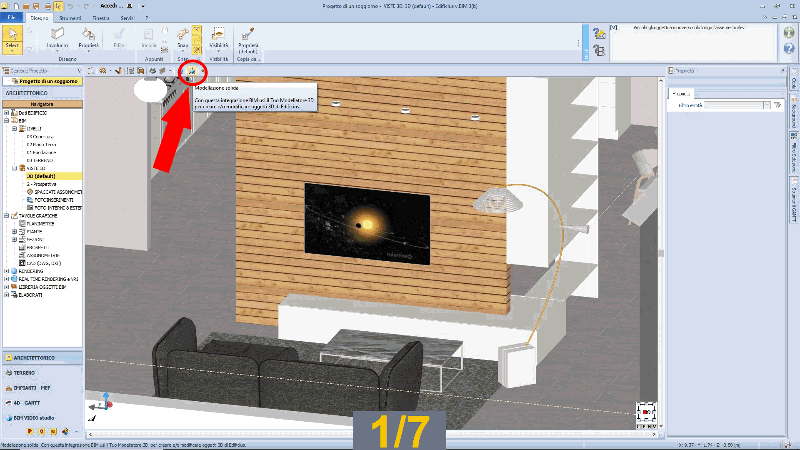Open the Proprietà tool in the Disegno group
800x450 pixels.
tap(88, 38)
